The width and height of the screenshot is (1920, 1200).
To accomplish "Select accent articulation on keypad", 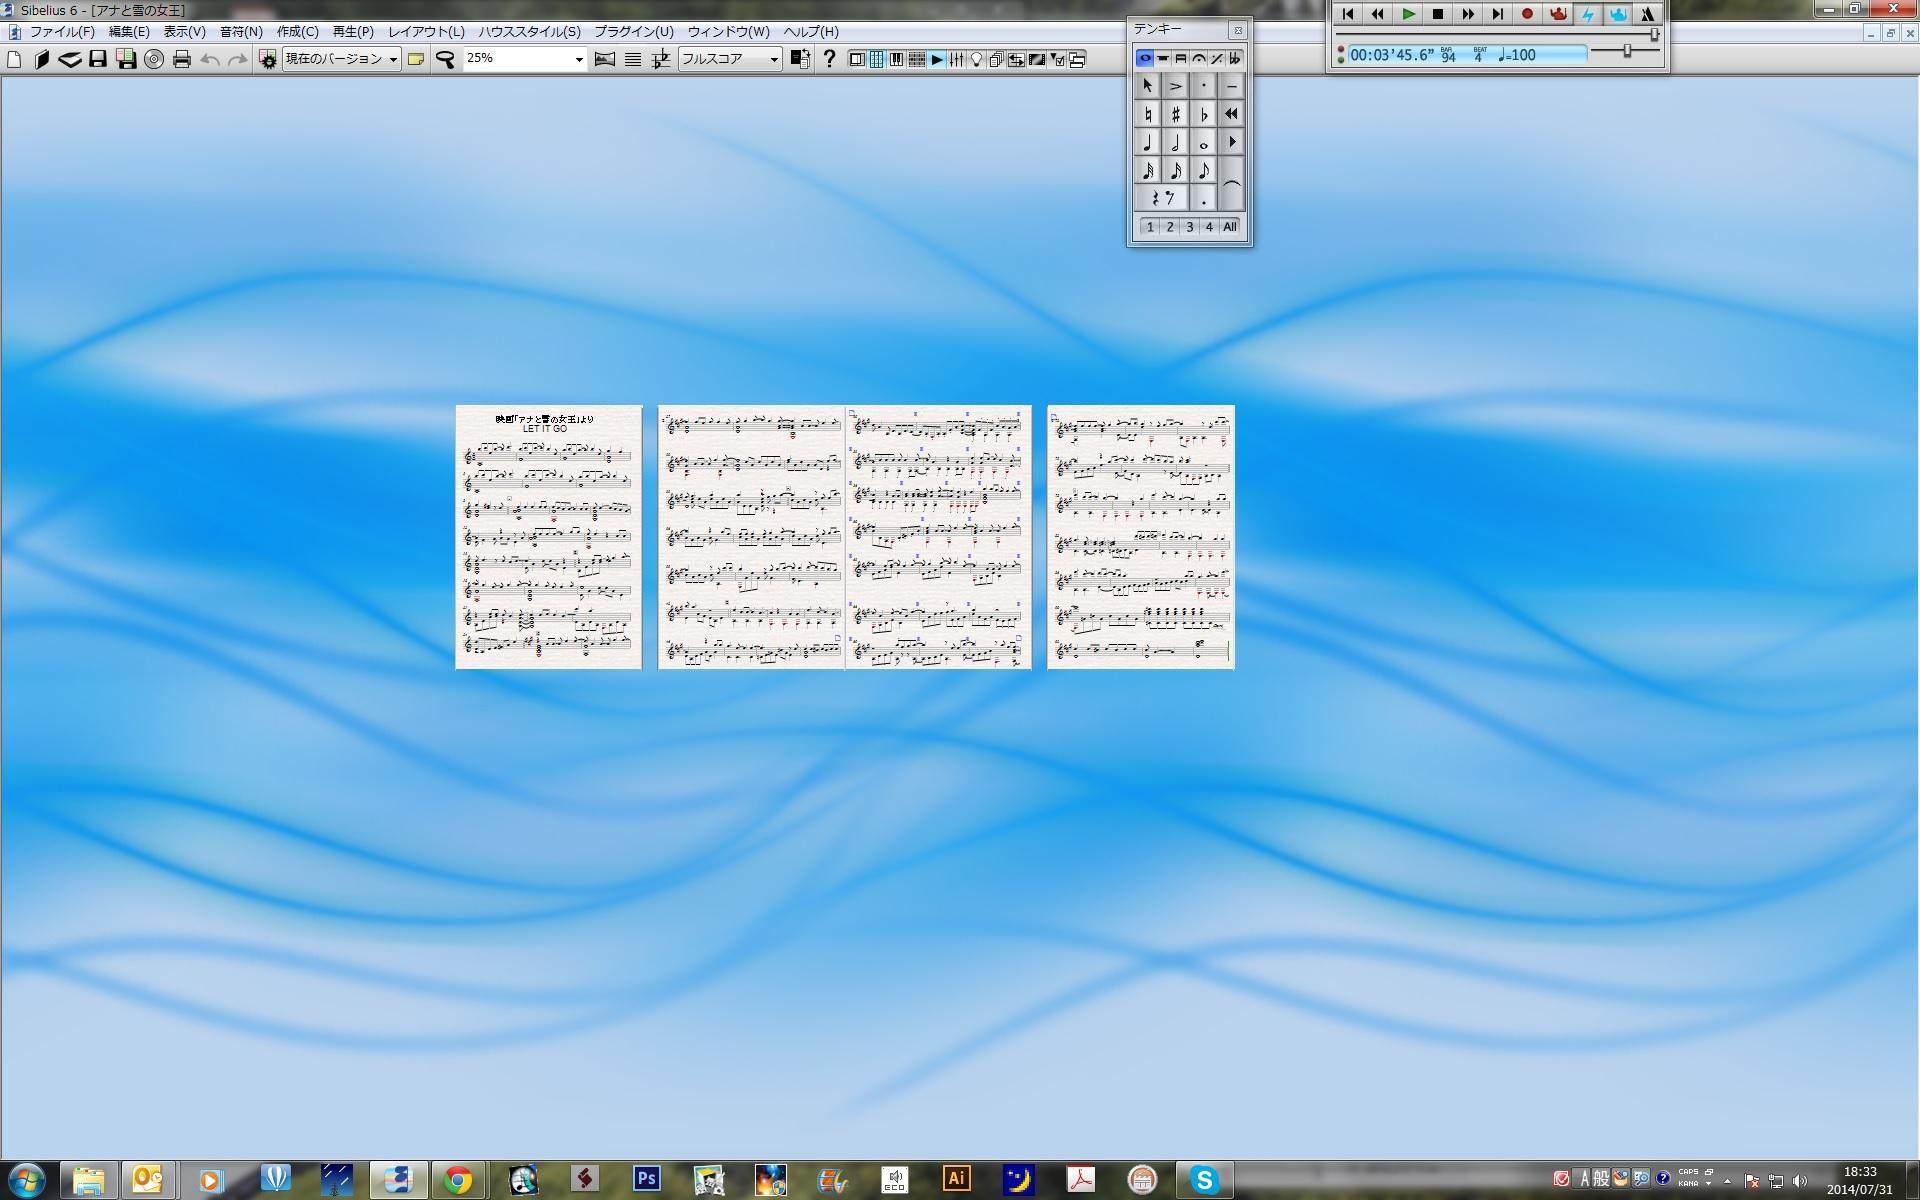I will [1175, 86].
